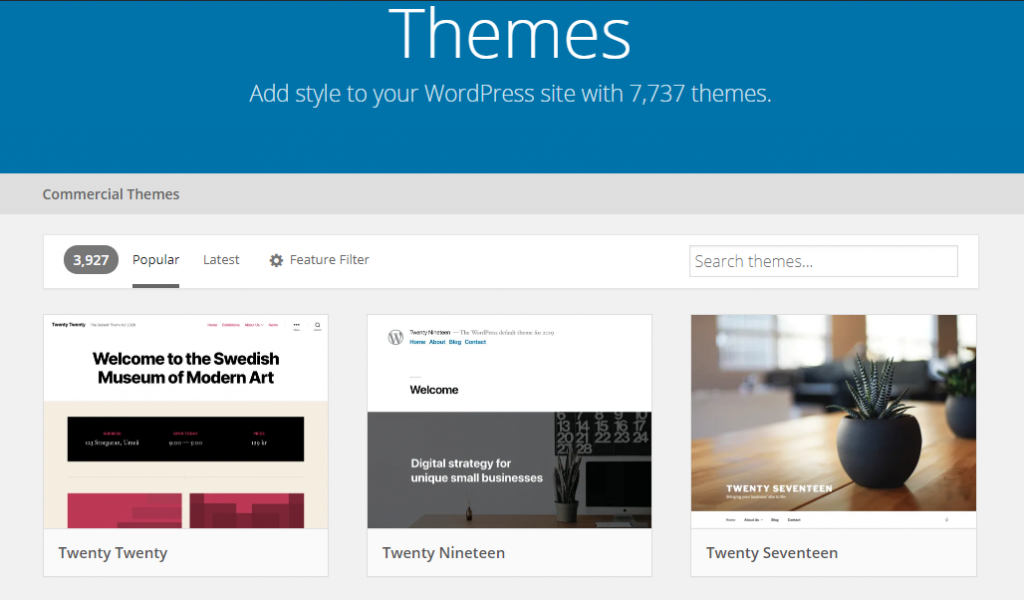Viewport: 1024px width, 600px height.
Task: Switch to the Latest tab
Action: pyautogui.click(x=221, y=260)
